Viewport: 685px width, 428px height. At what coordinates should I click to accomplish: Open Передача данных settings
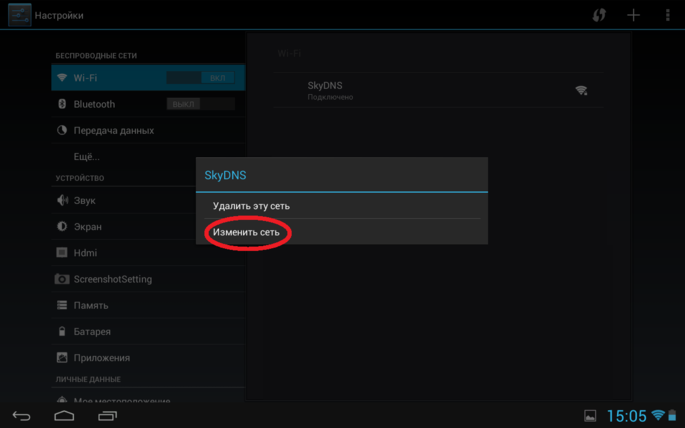coord(148,130)
